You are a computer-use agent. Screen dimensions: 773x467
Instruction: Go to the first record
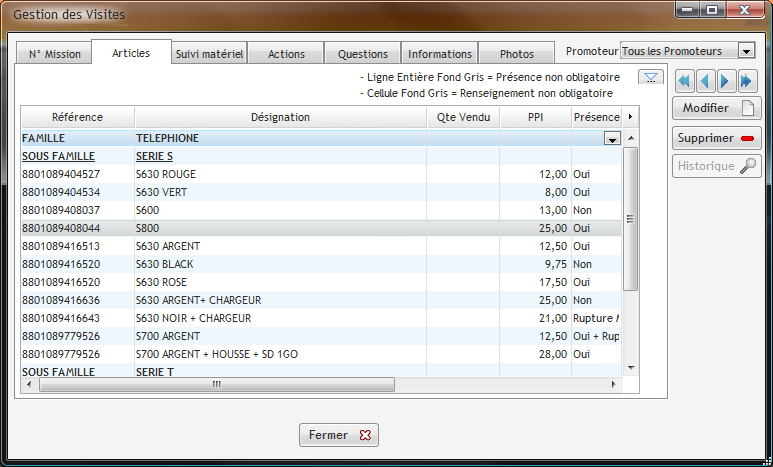pyautogui.click(x=685, y=81)
